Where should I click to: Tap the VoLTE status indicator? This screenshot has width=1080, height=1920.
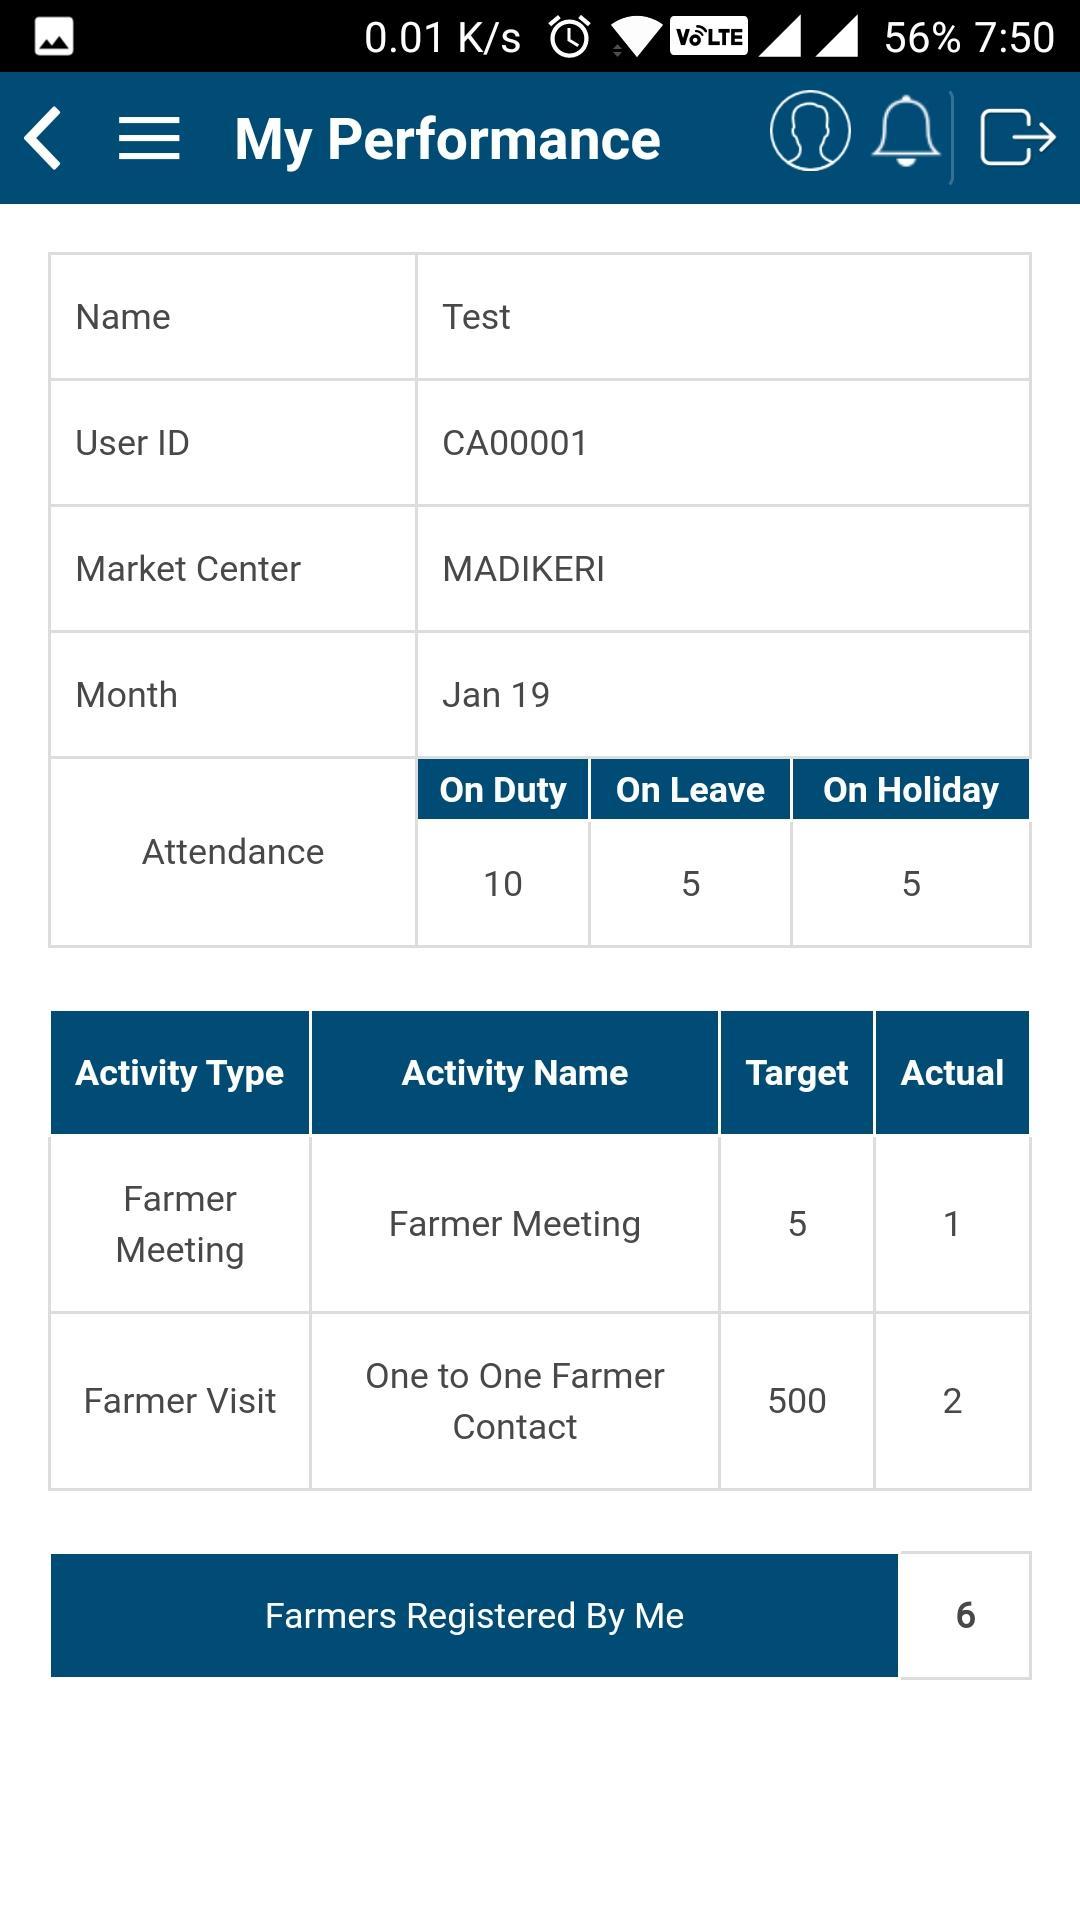click(709, 37)
